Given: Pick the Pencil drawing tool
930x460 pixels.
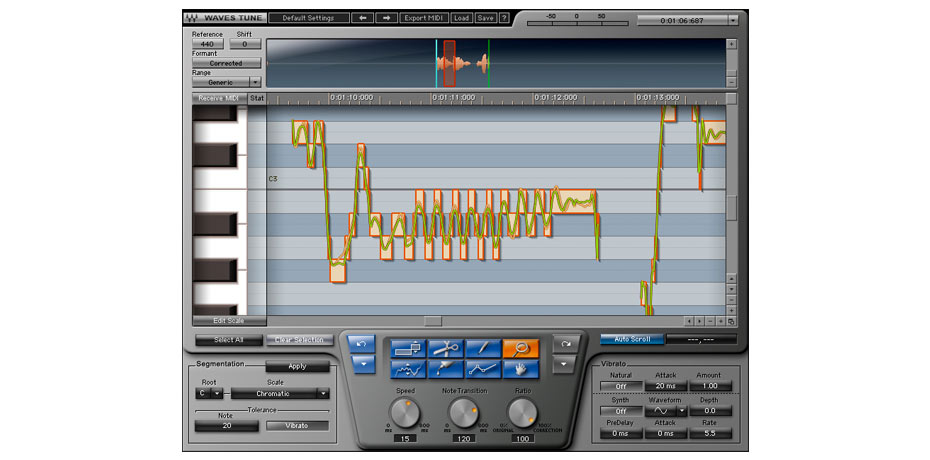Looking at the screenshot, I should [483, 349].
